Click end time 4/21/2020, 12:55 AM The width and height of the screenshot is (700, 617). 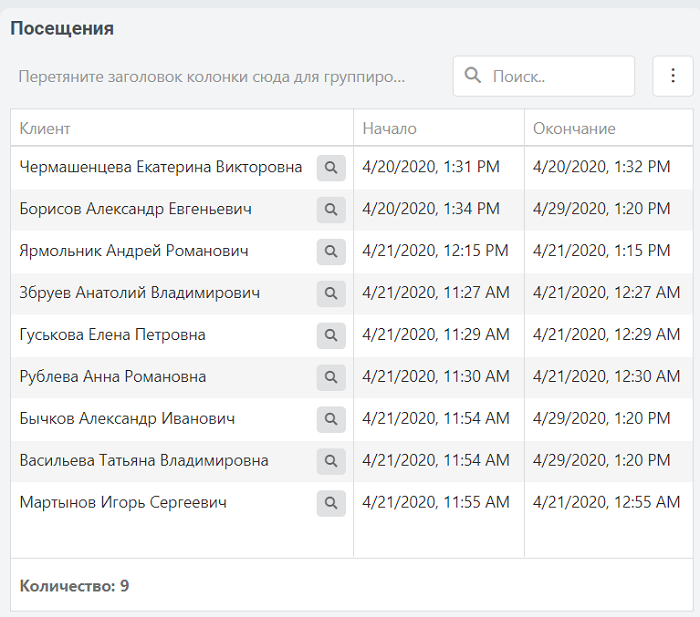click(607, 503)
